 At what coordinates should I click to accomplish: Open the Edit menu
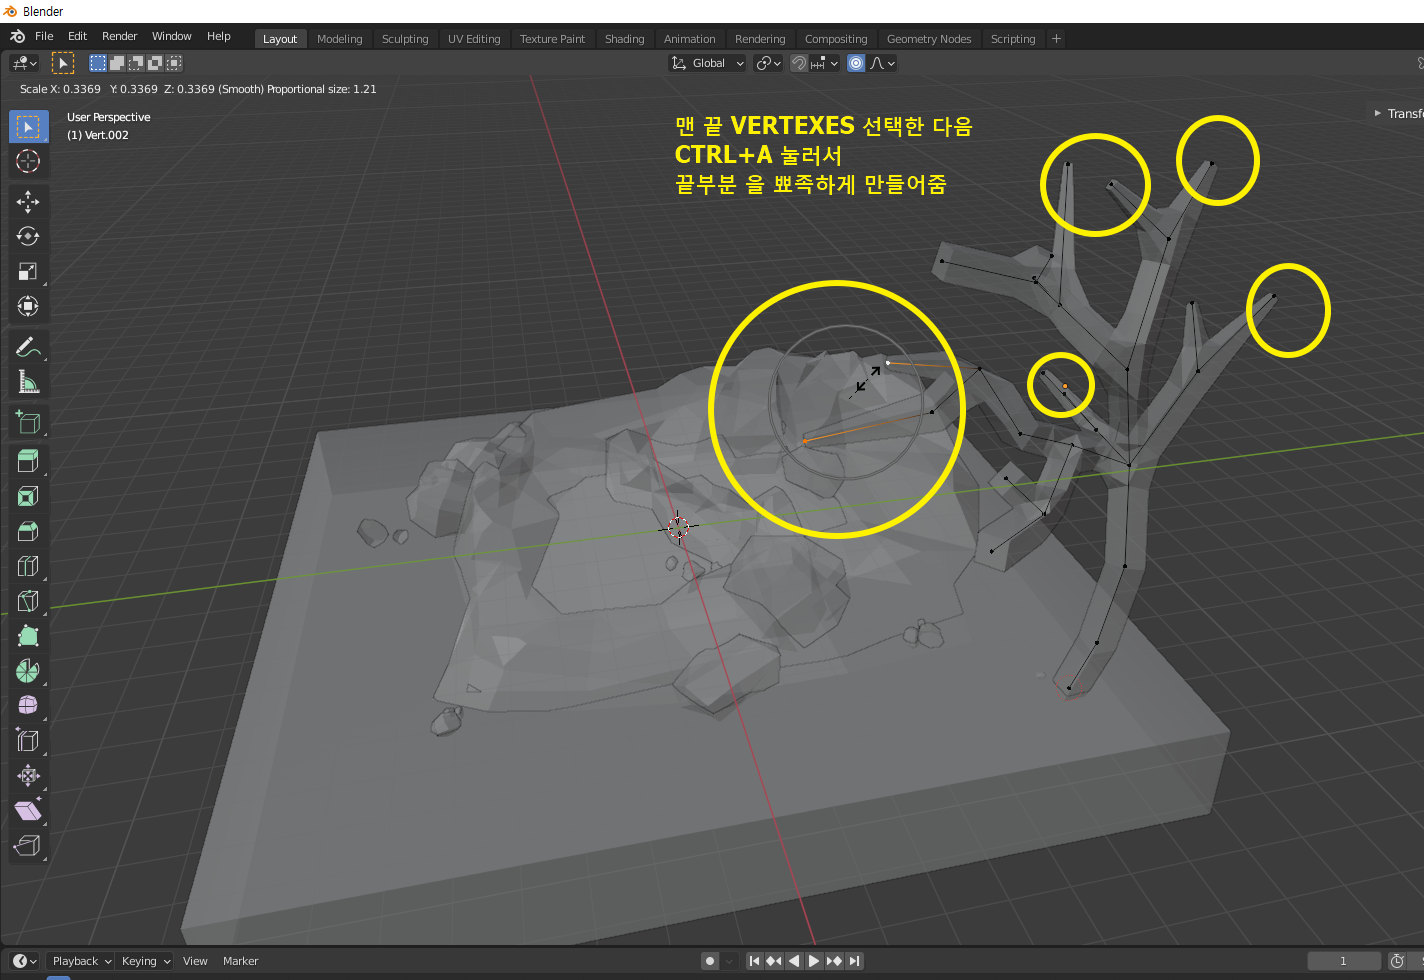click(77, 36)
